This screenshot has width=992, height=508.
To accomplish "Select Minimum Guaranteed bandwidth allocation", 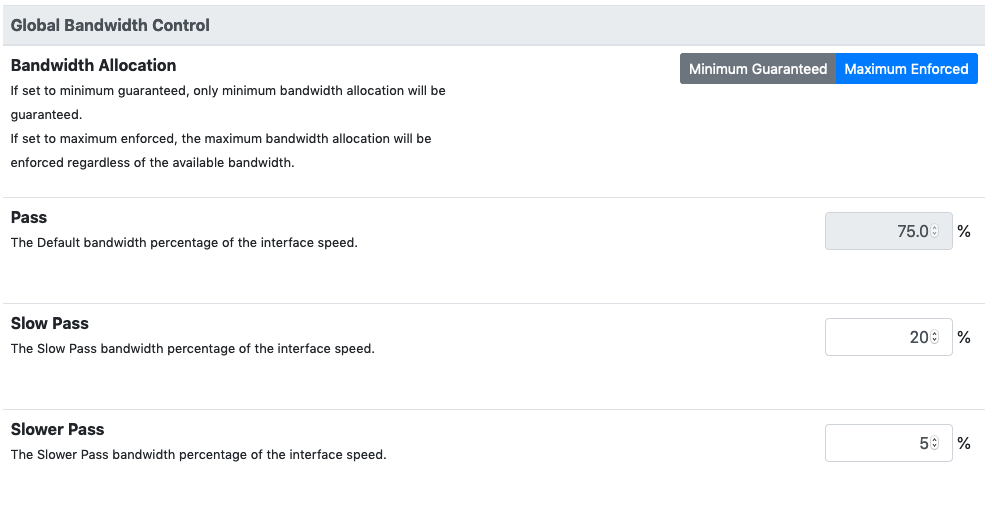I will pyautogui.click(x=758, y=68).
